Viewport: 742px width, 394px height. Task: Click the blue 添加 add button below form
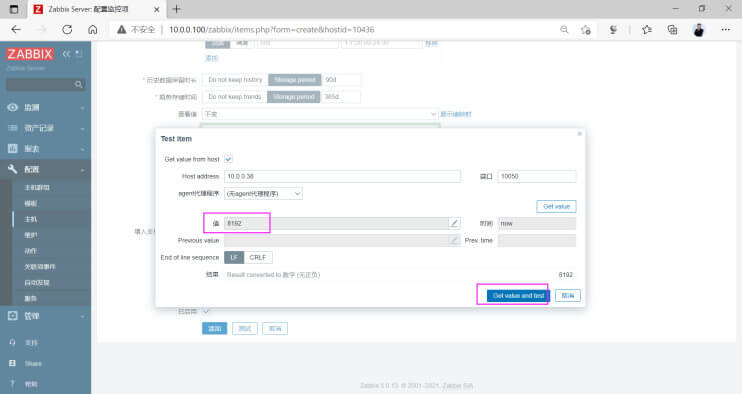[214, 328]
